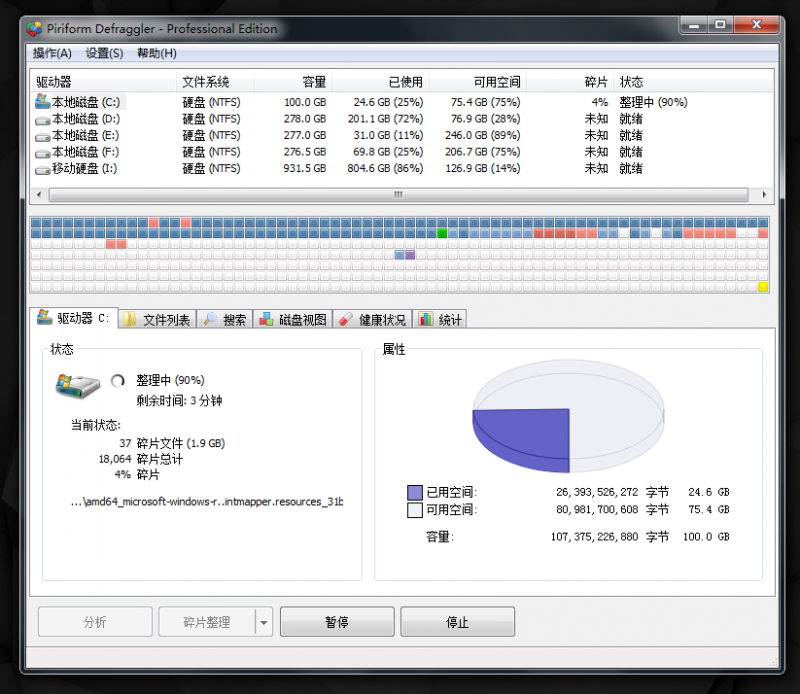Click the 碎片整理 button
The height and width of the screenshot is (694, 800).
207,622
